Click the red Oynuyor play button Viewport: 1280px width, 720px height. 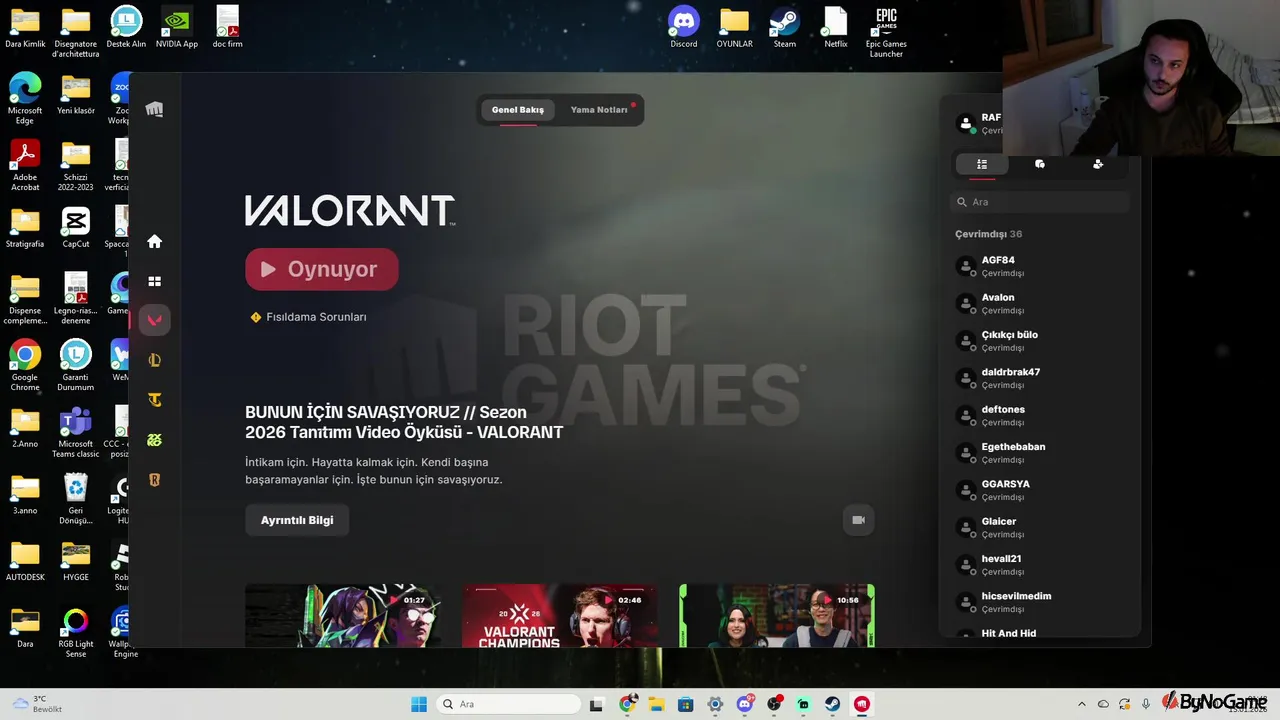pos(322,269)
